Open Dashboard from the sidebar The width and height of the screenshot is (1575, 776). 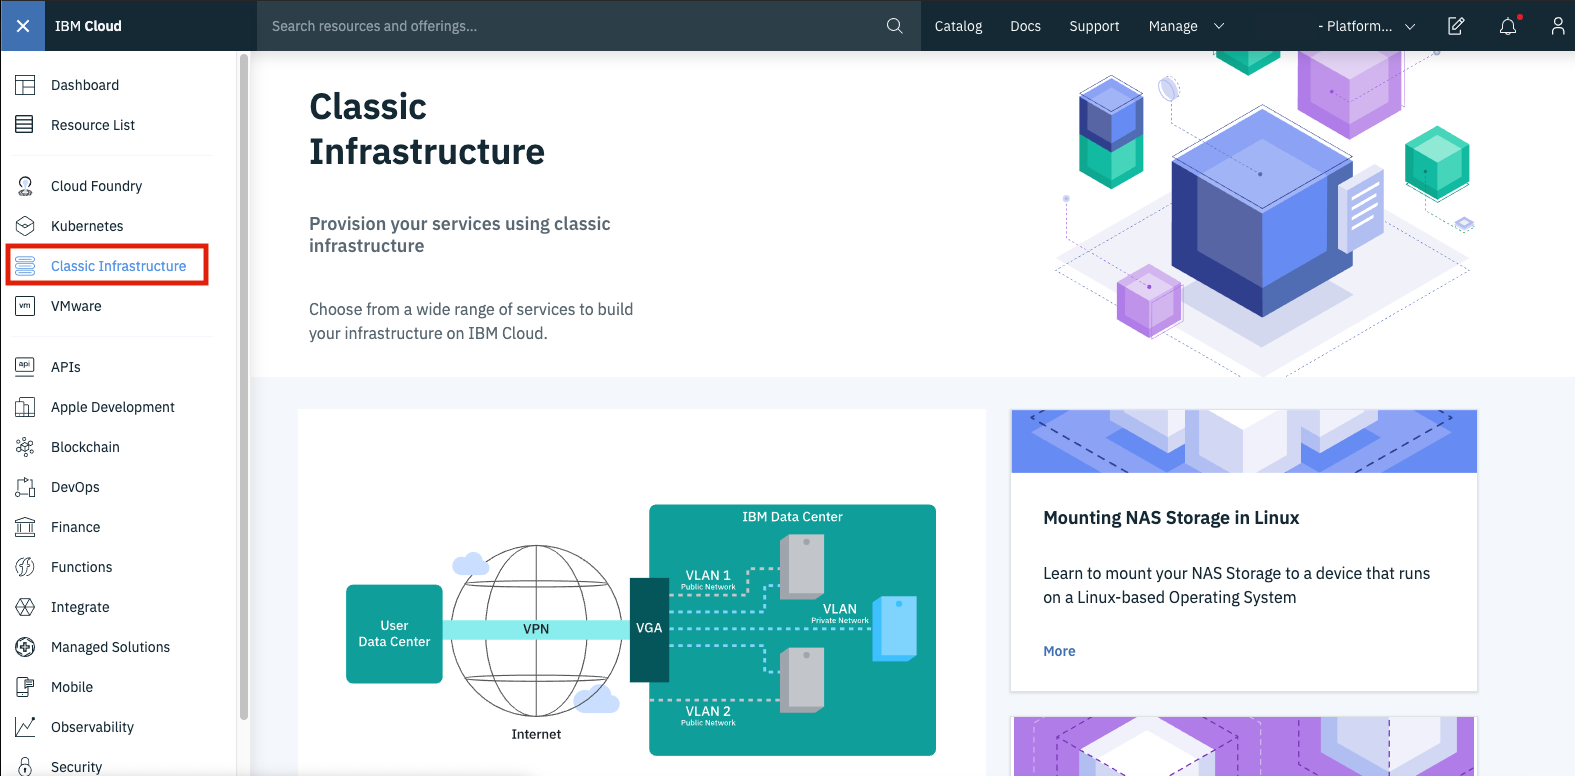click(85, 85)
